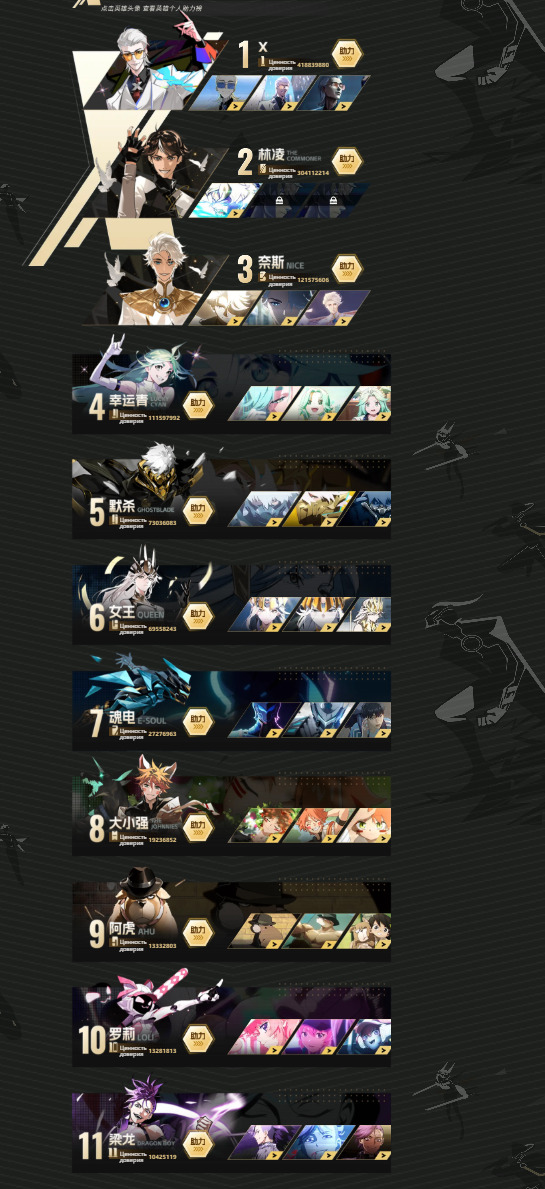Image resolution: width=545 pixels, height=1189 pixels.
Task: Open the rank 7 魂电 character banner
Action: point(231,711)
